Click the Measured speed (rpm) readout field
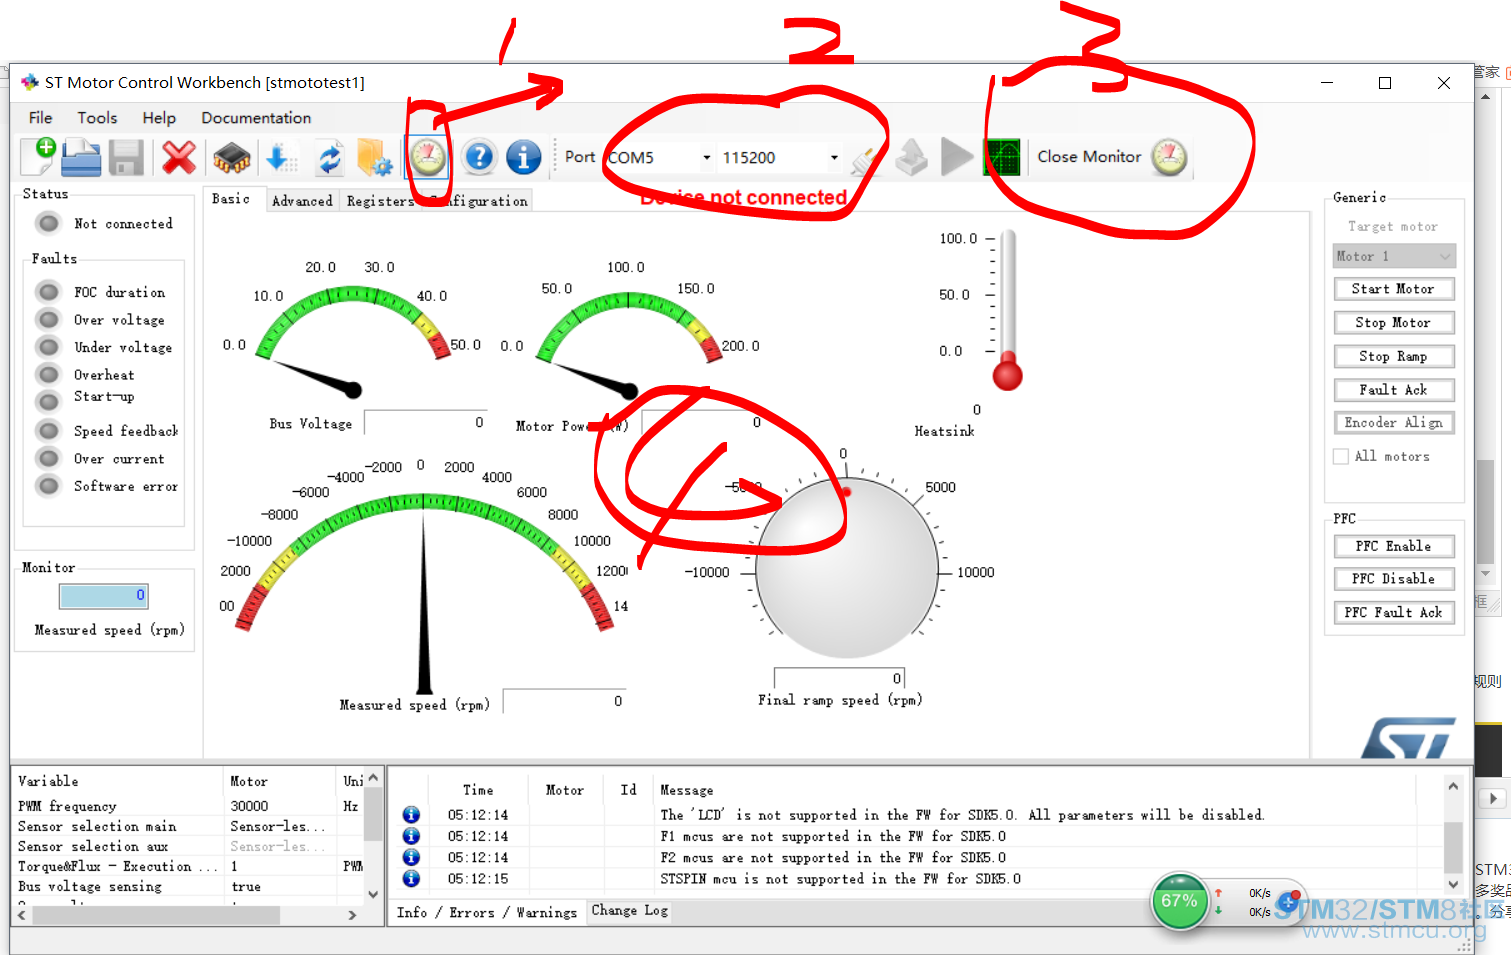This screenshot has width=1511, height=955. 565,701
